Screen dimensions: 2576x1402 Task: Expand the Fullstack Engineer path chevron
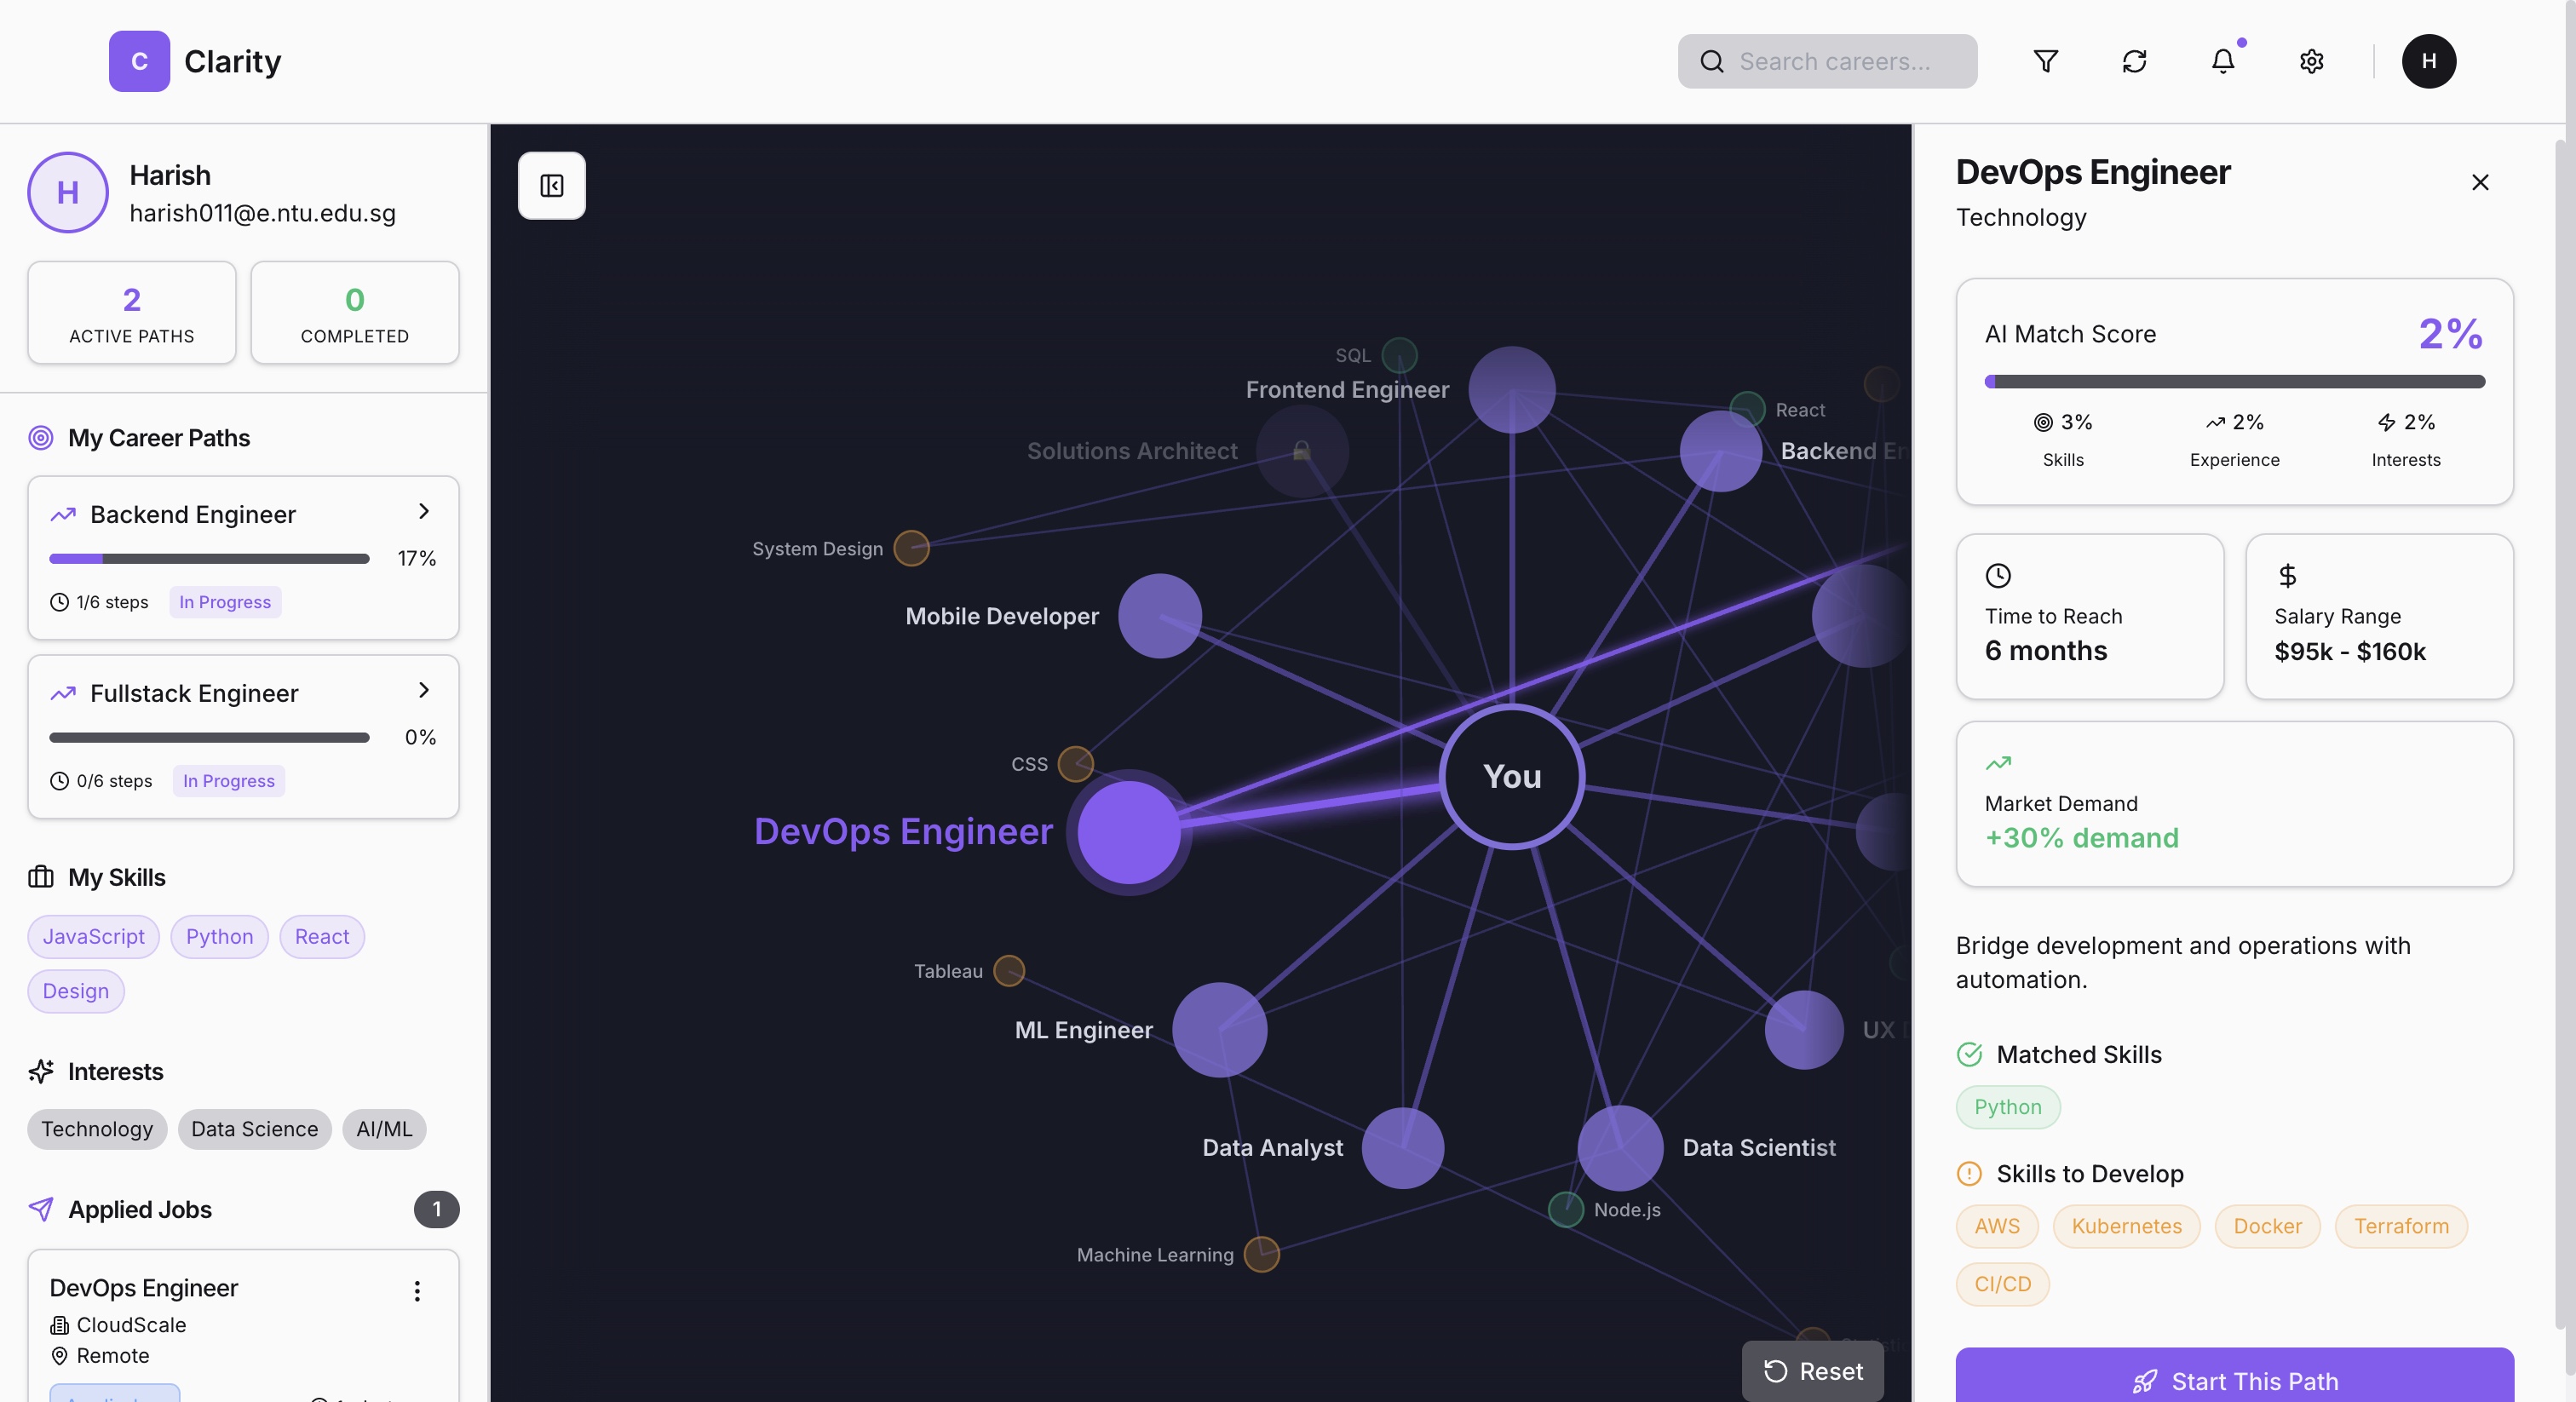(423, 690)
